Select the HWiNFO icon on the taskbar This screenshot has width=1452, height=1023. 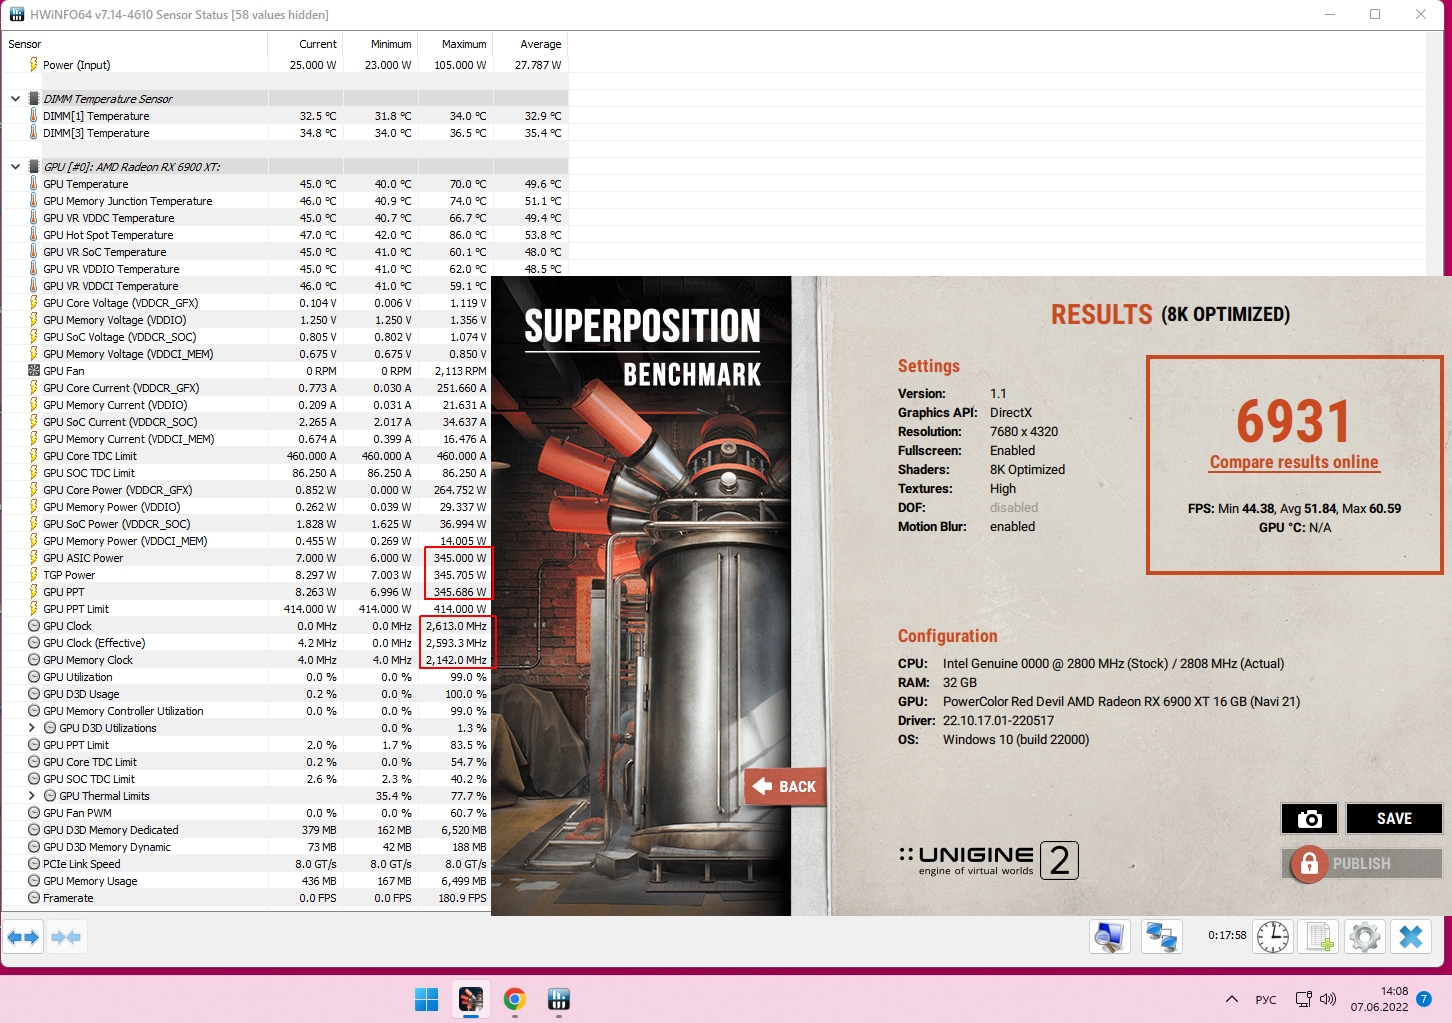(x=559, y=999)
